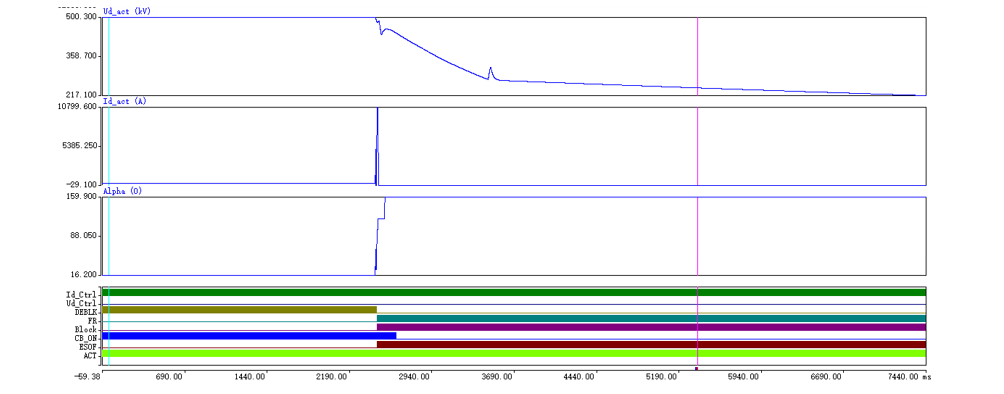Click the current spike peak in Id_act plot
The image size is (1004, 394).
click(x=378, y=109)
